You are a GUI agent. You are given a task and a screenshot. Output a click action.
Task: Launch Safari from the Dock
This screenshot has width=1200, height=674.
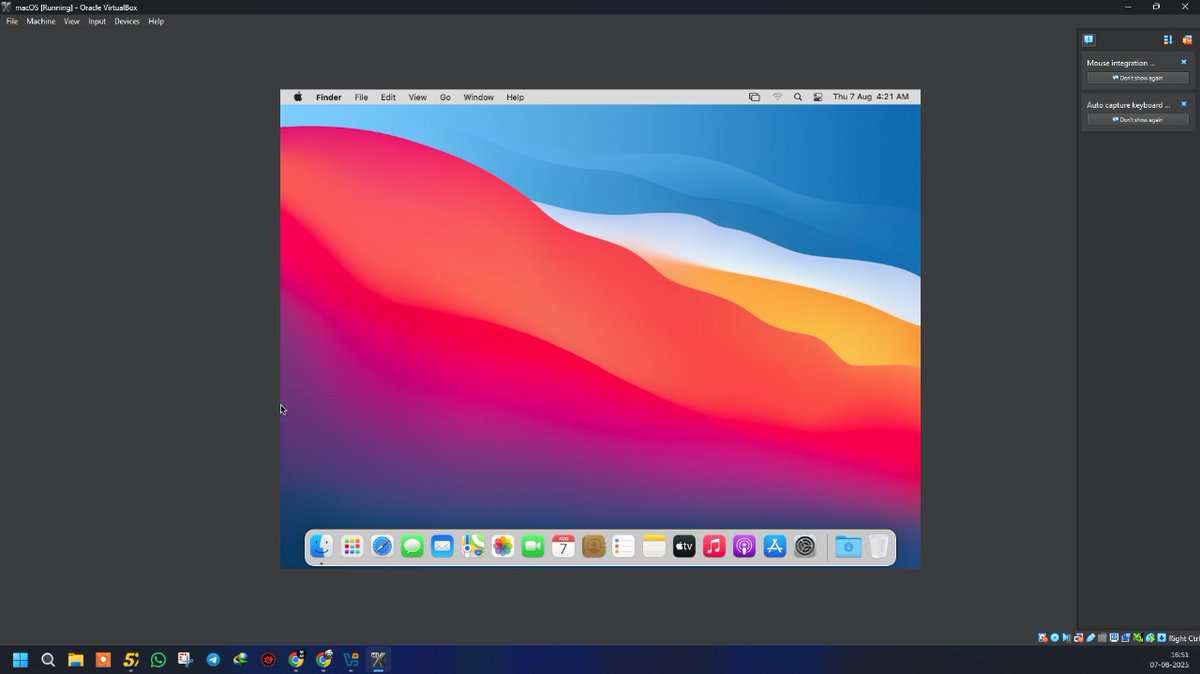pos(382,546)
